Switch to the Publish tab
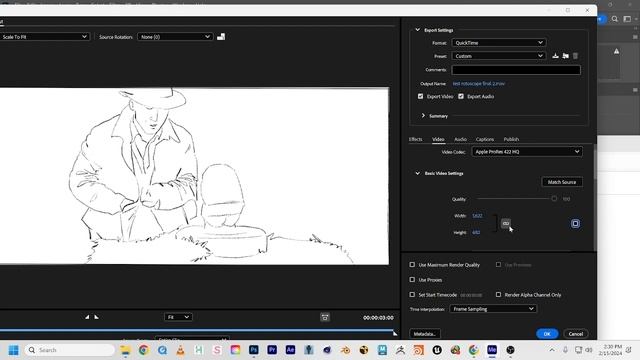 (x=511, y=139)
